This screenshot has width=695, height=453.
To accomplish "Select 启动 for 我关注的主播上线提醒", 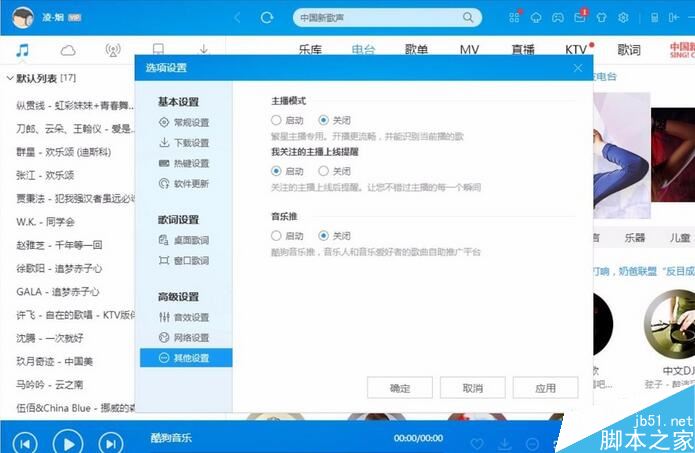I will [276, 171].
